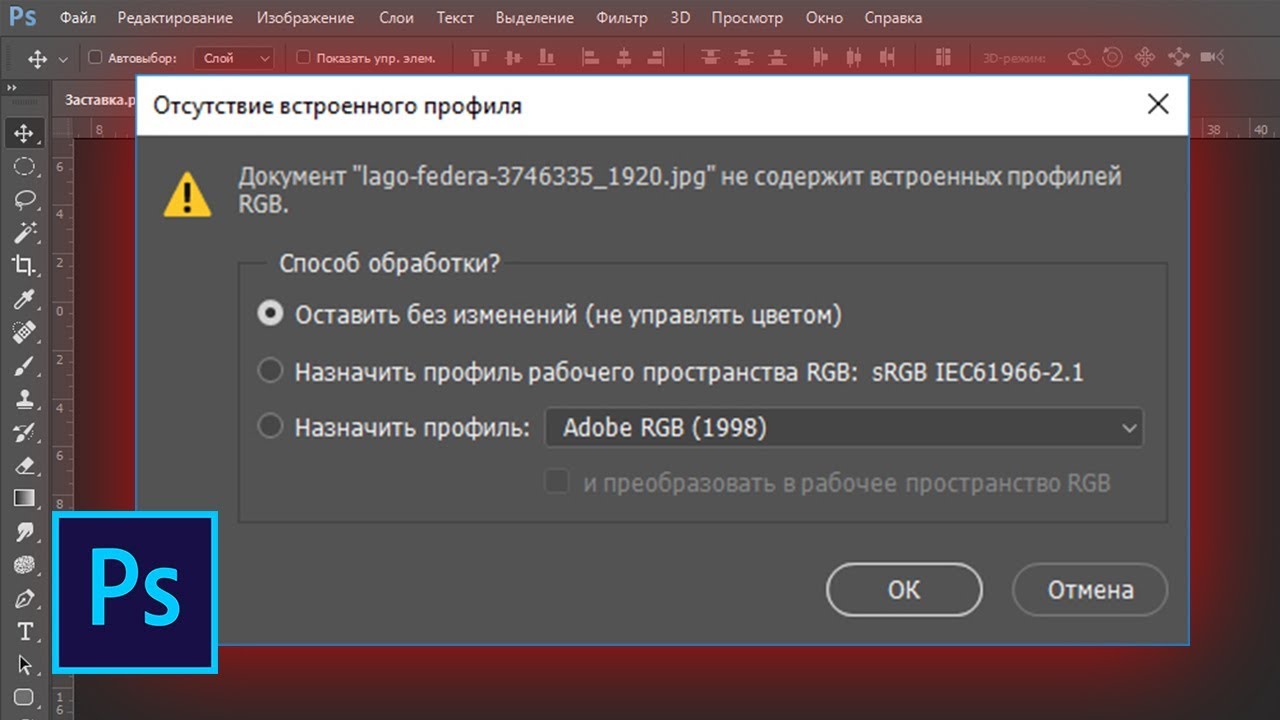
Task: Open the Слои menu
Action: (397, 18)
